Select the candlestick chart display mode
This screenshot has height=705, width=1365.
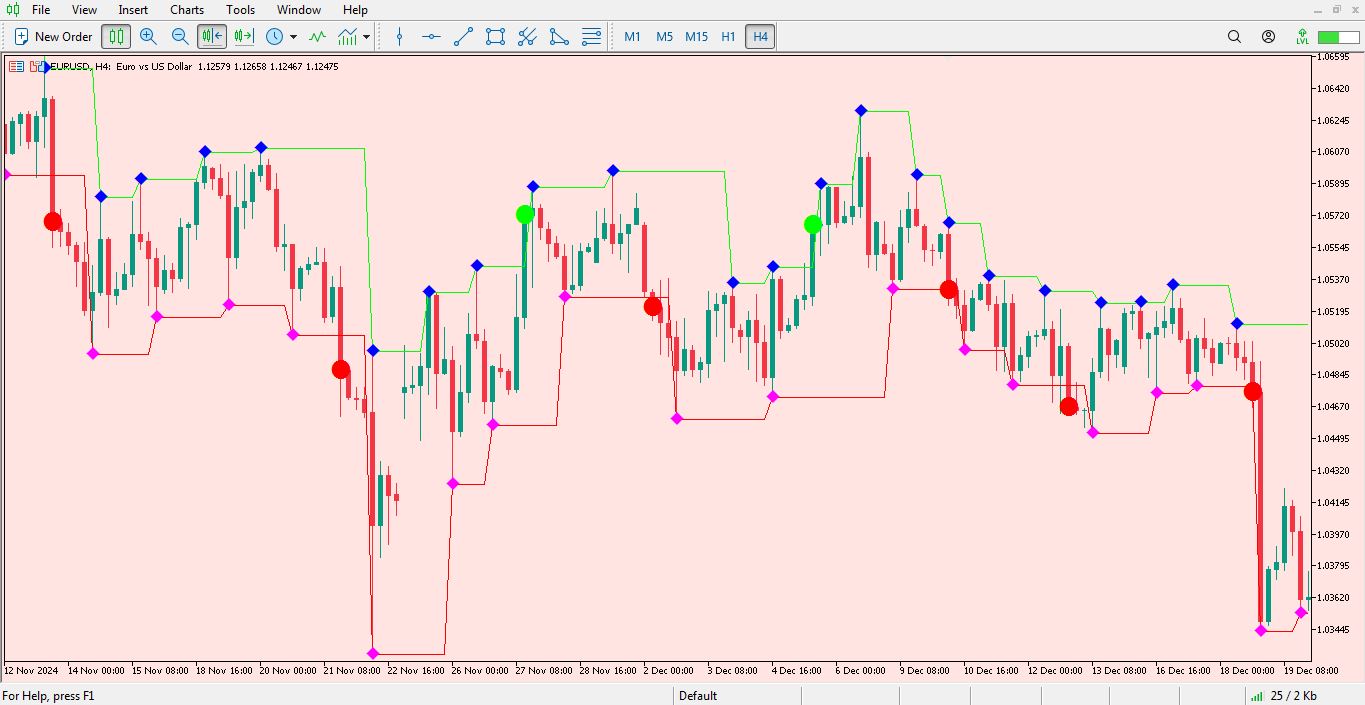tap(116, 37)
